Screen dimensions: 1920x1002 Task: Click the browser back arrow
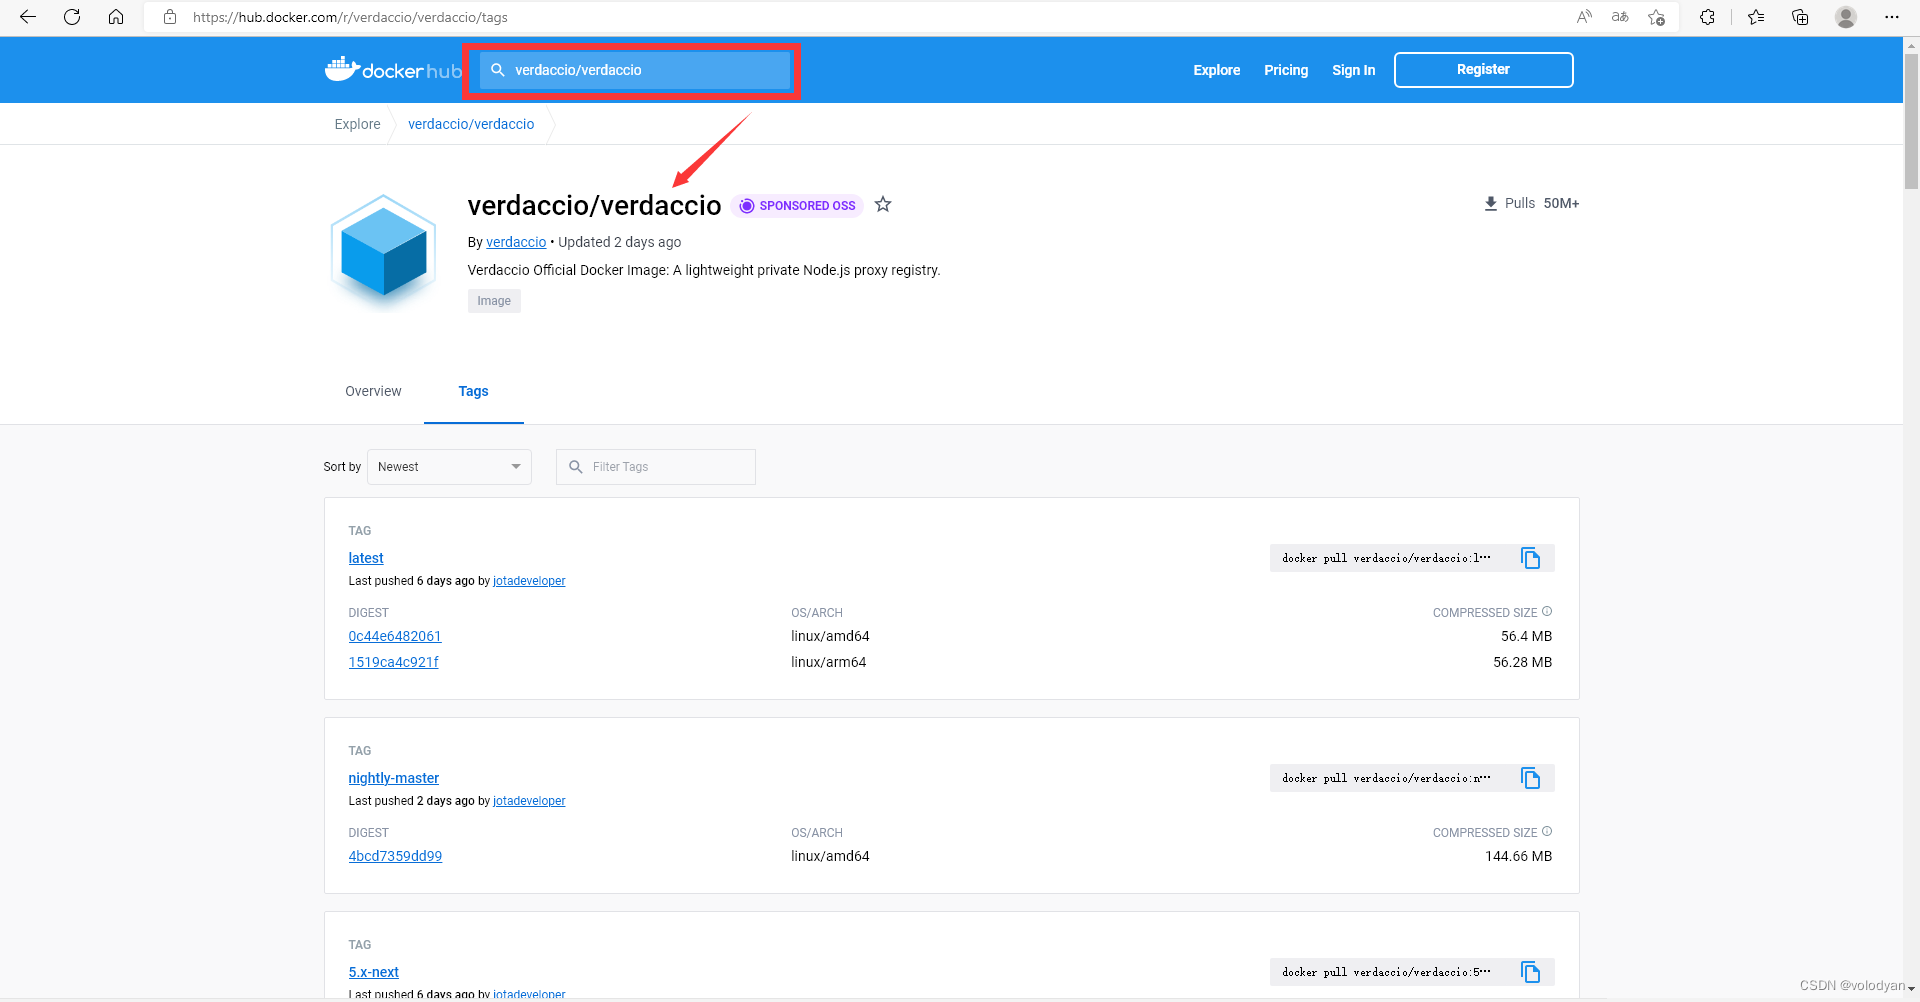(x=28, y=17)
